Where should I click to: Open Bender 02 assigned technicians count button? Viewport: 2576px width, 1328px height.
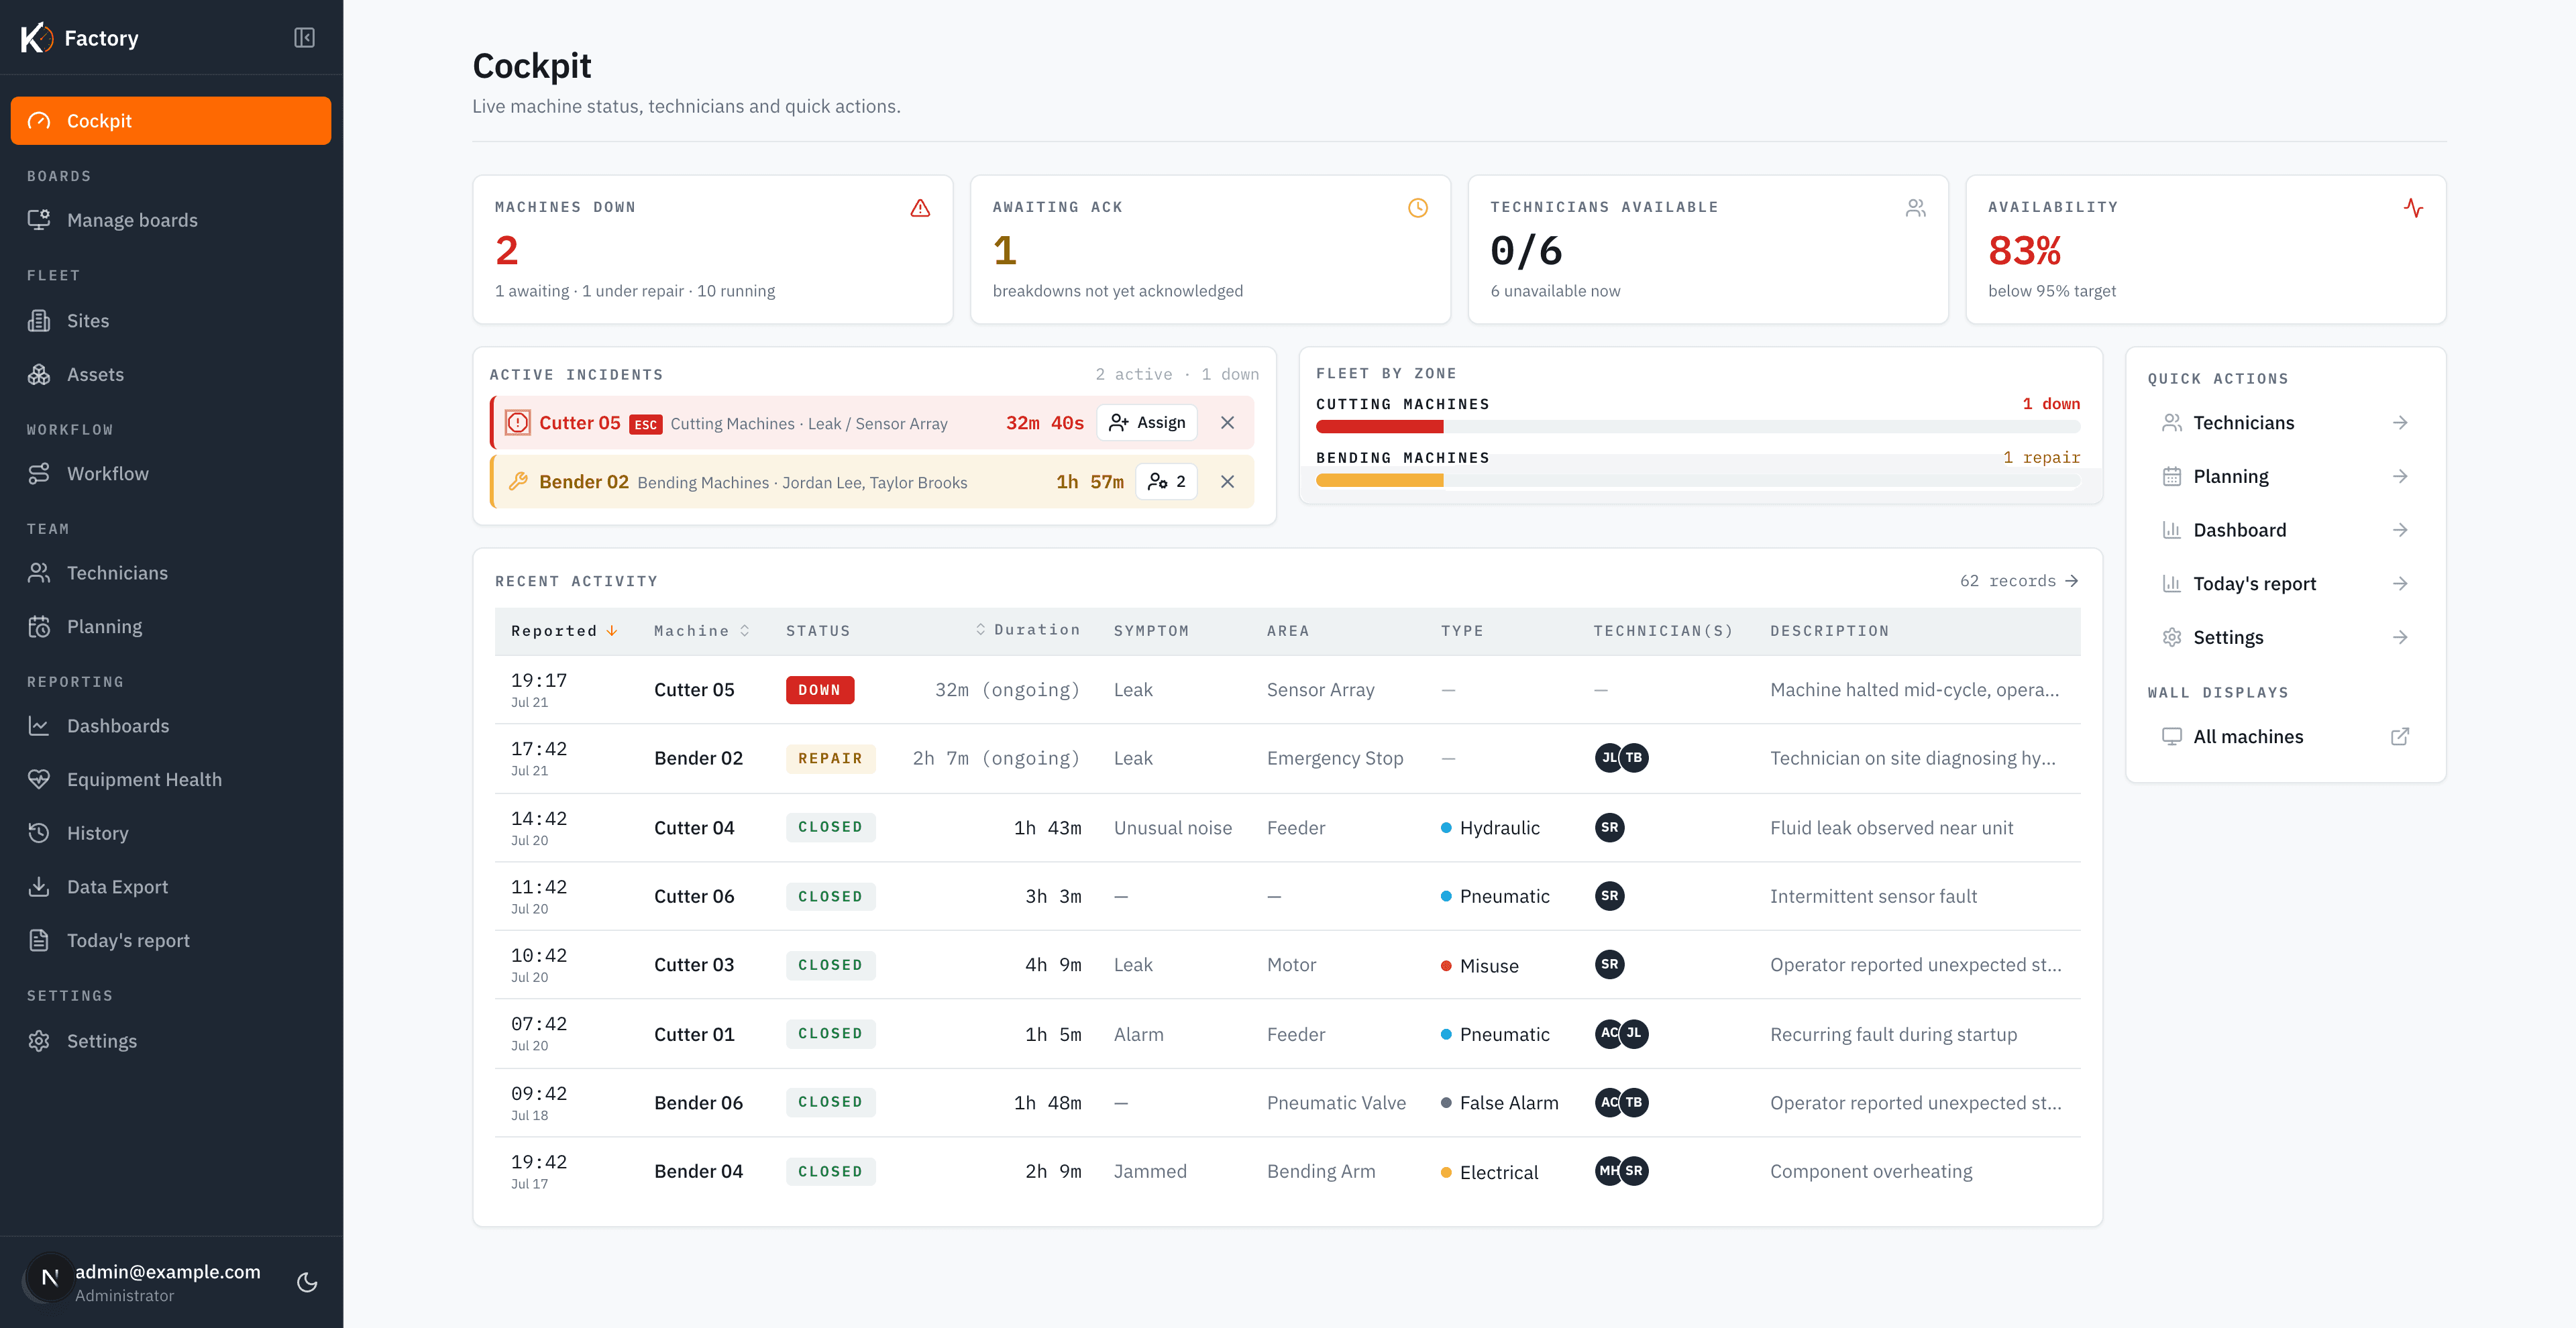(x=1167, y=481)
